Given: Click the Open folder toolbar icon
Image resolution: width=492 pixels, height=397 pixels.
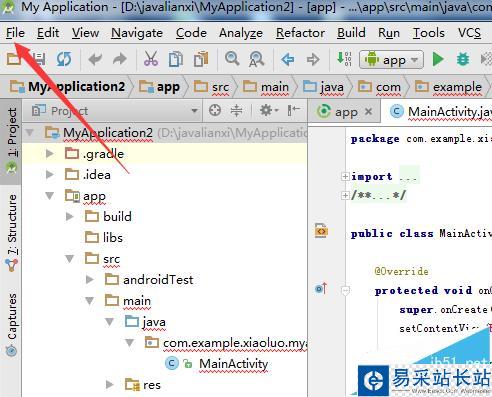Looking at the screenshot, I should click(x=14, y=59).
